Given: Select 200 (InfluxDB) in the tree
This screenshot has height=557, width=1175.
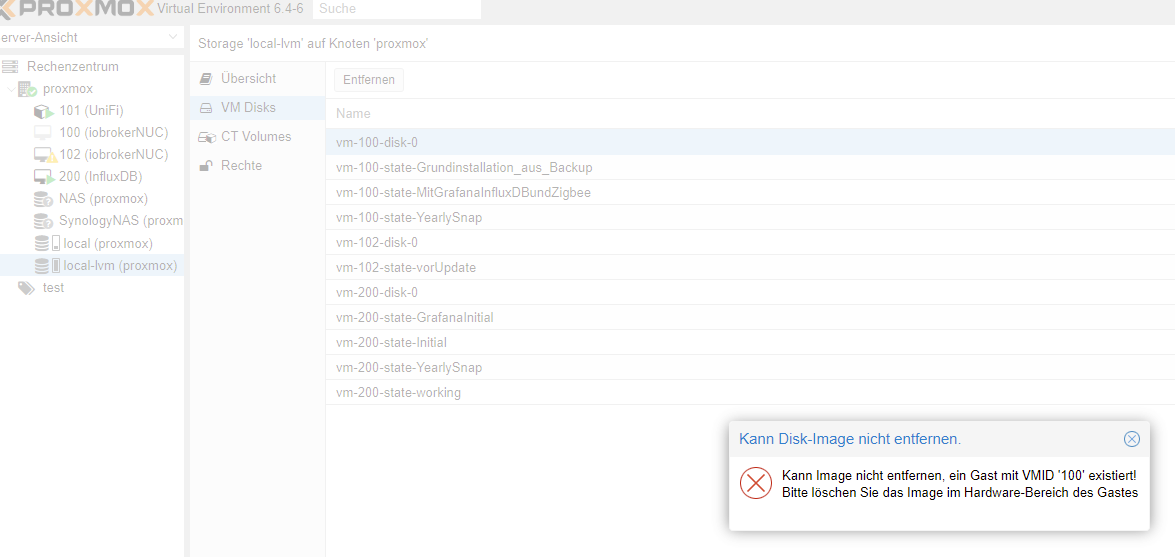Looking at the screenshot, I should coord(100,178).
